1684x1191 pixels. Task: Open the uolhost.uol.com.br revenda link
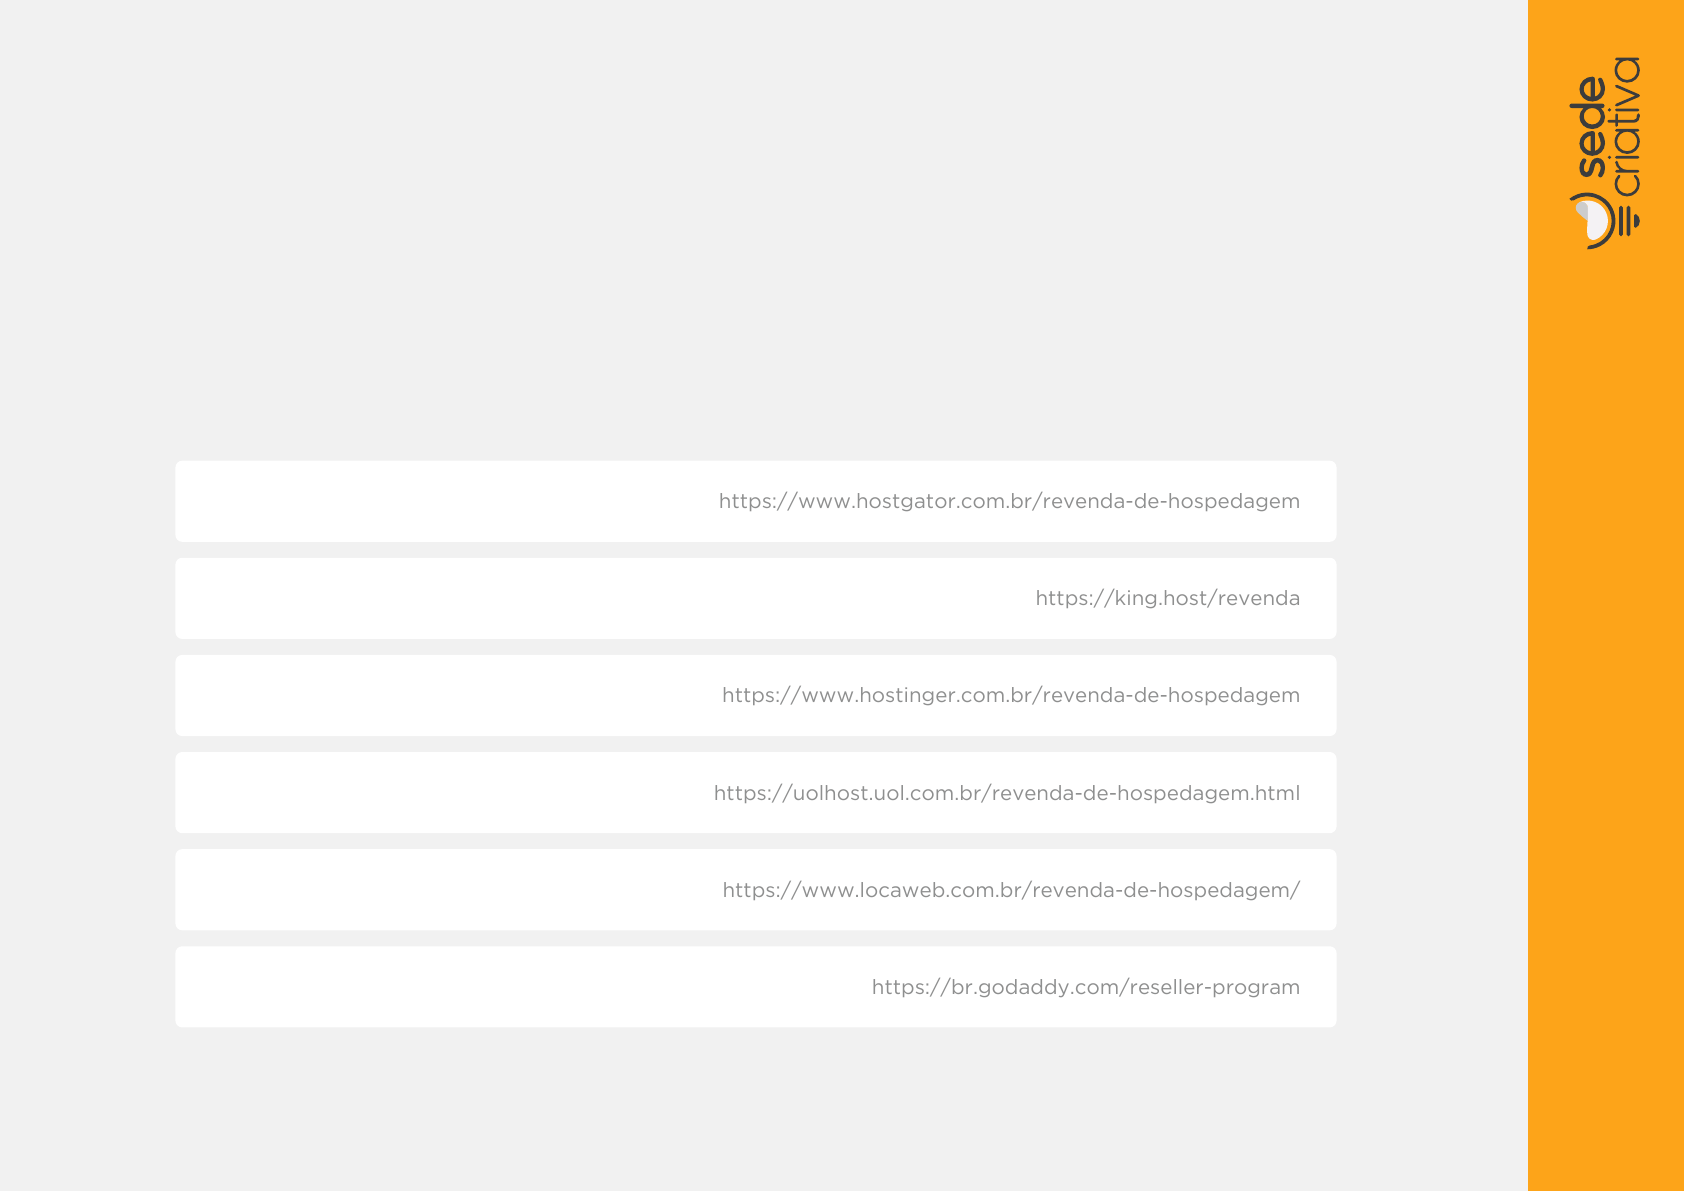click(1007, 793)
